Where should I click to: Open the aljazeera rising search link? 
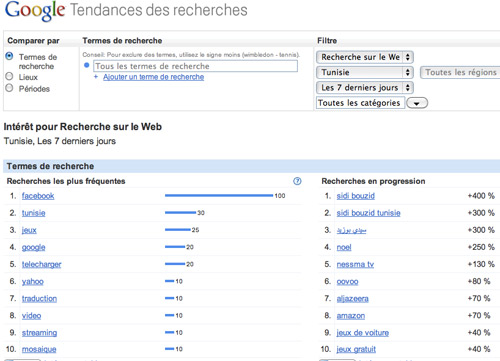pyautogui.click(x=353, y=299)
